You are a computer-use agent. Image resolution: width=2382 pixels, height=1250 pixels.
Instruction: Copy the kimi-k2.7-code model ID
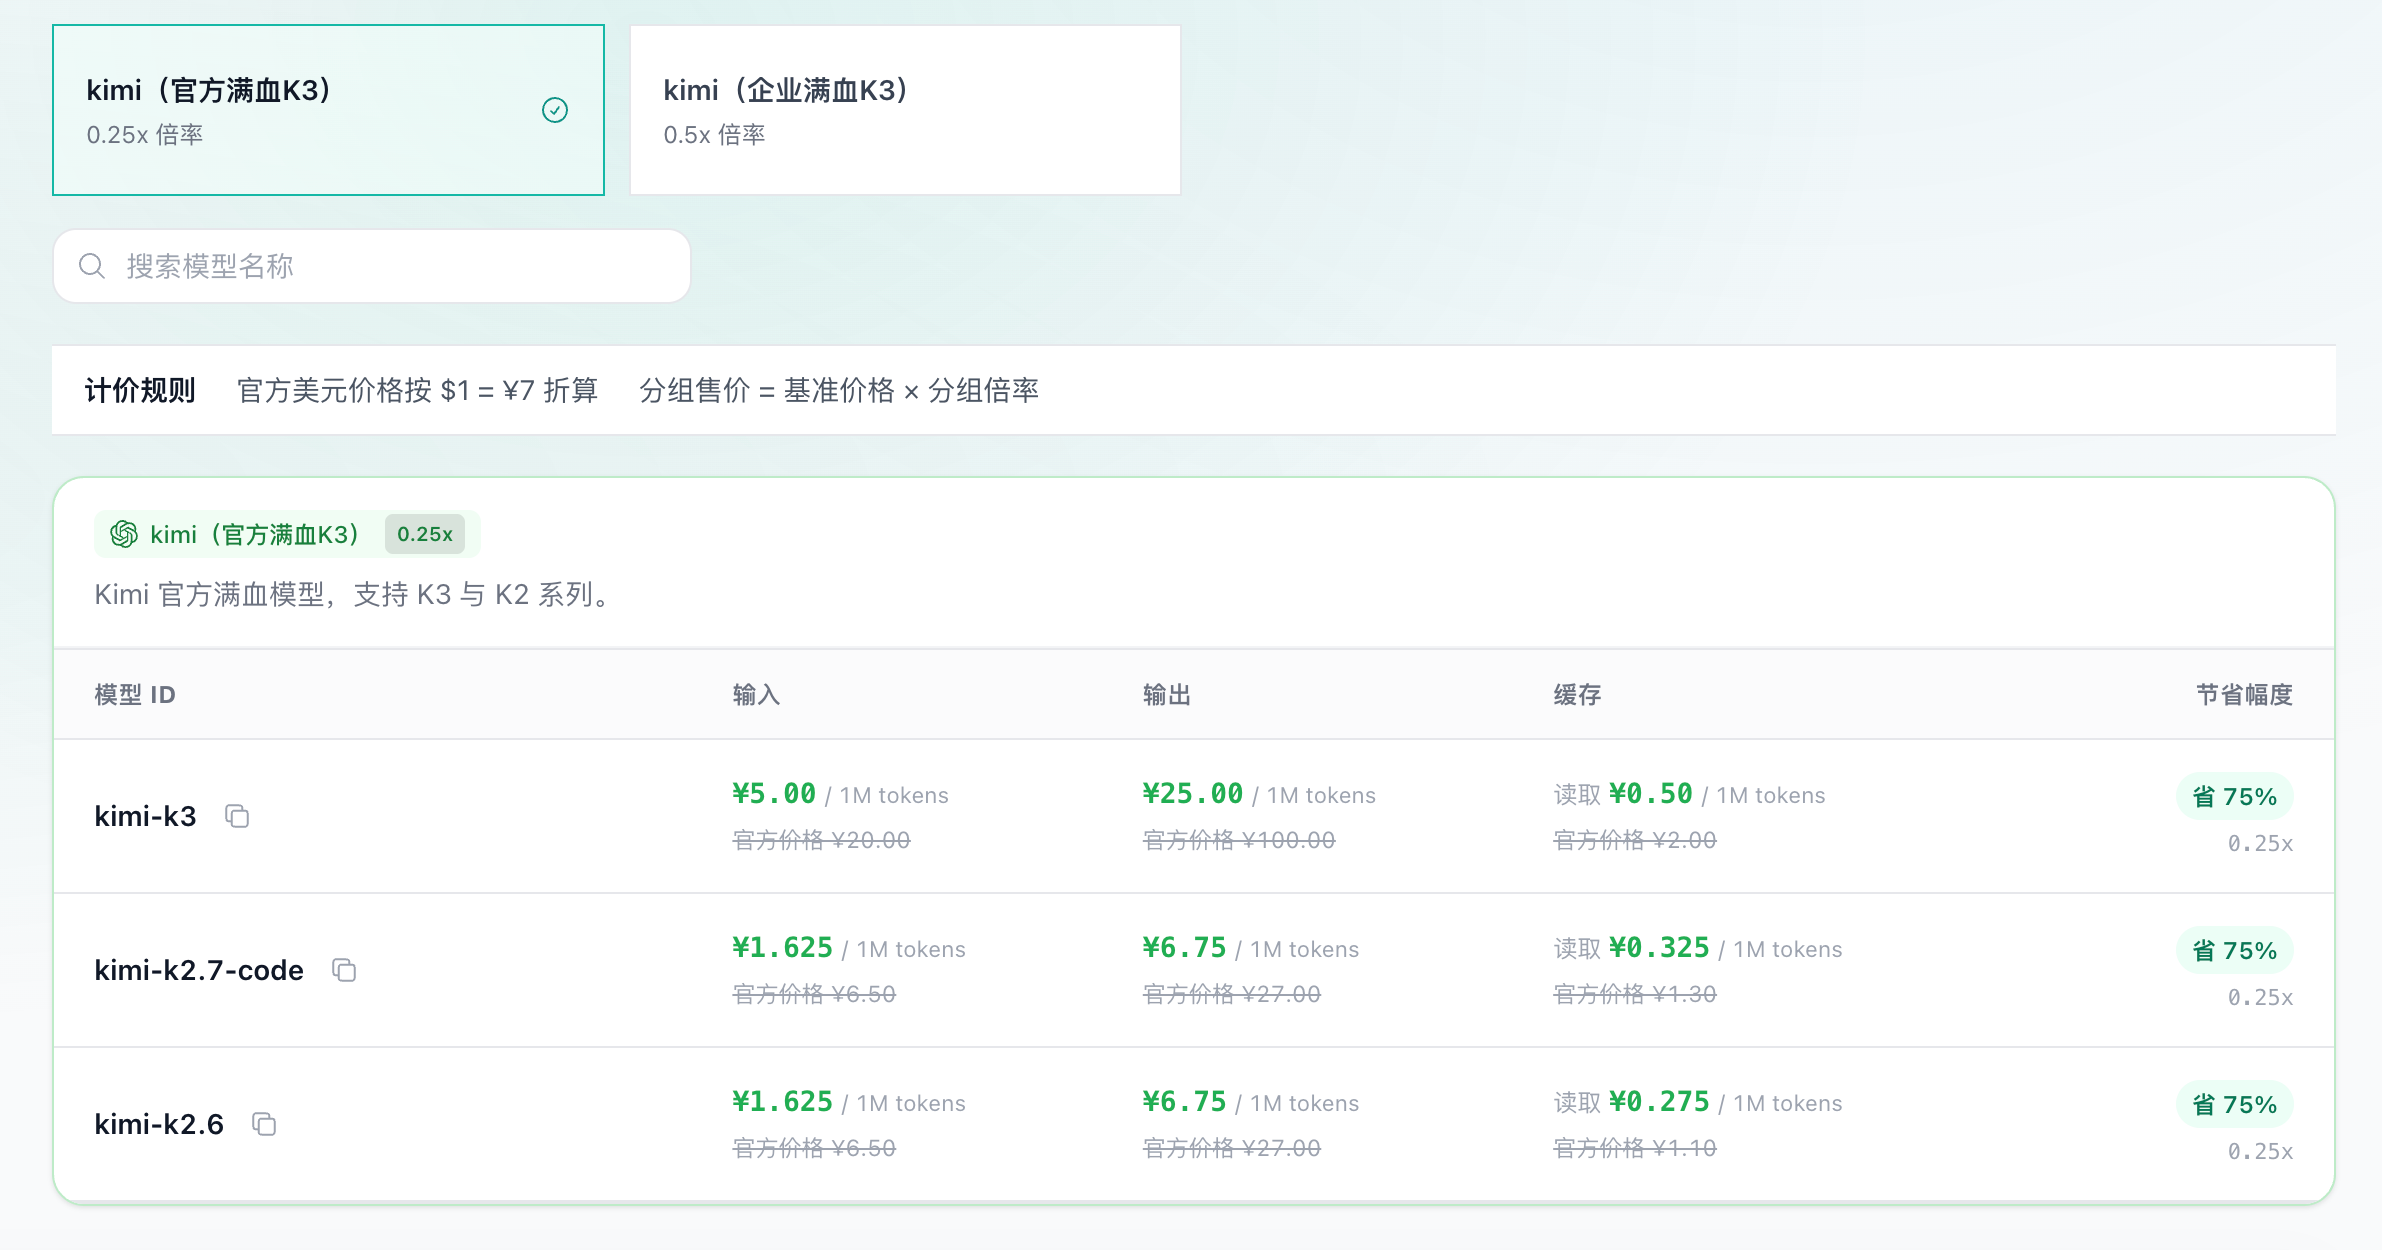pyautogui.click(x=344, y=970)
